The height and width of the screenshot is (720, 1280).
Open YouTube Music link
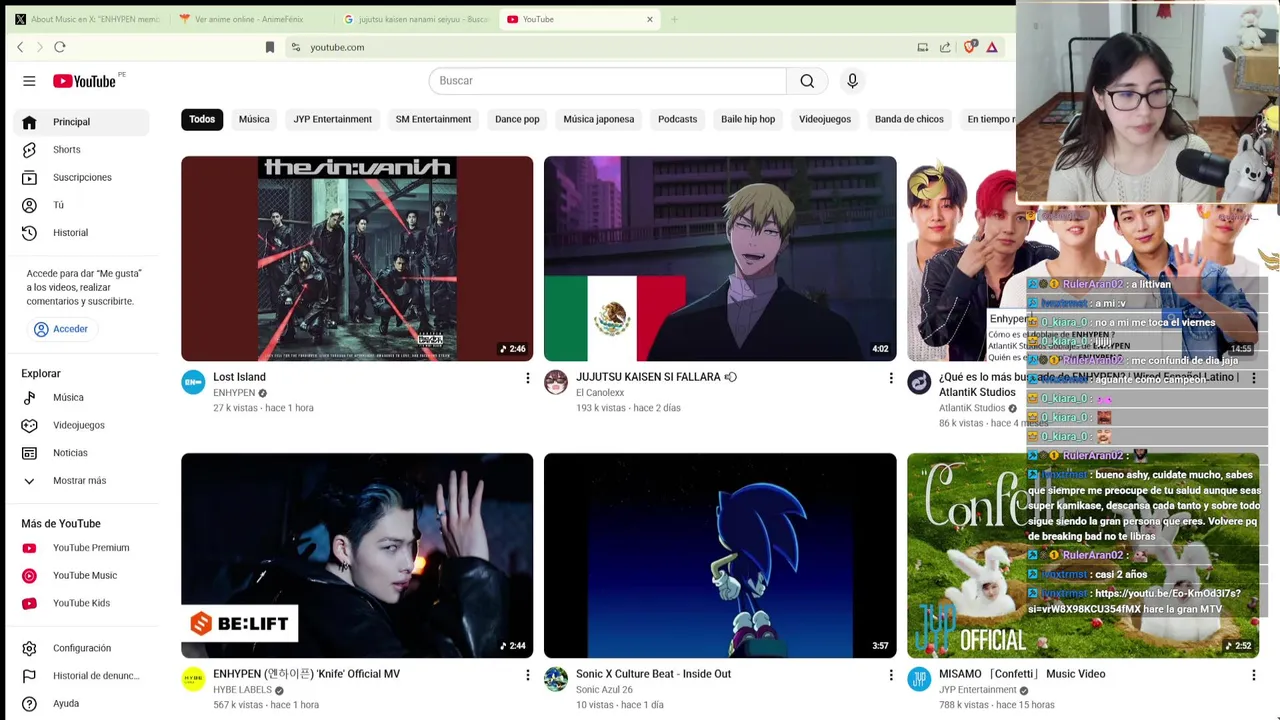81,576
